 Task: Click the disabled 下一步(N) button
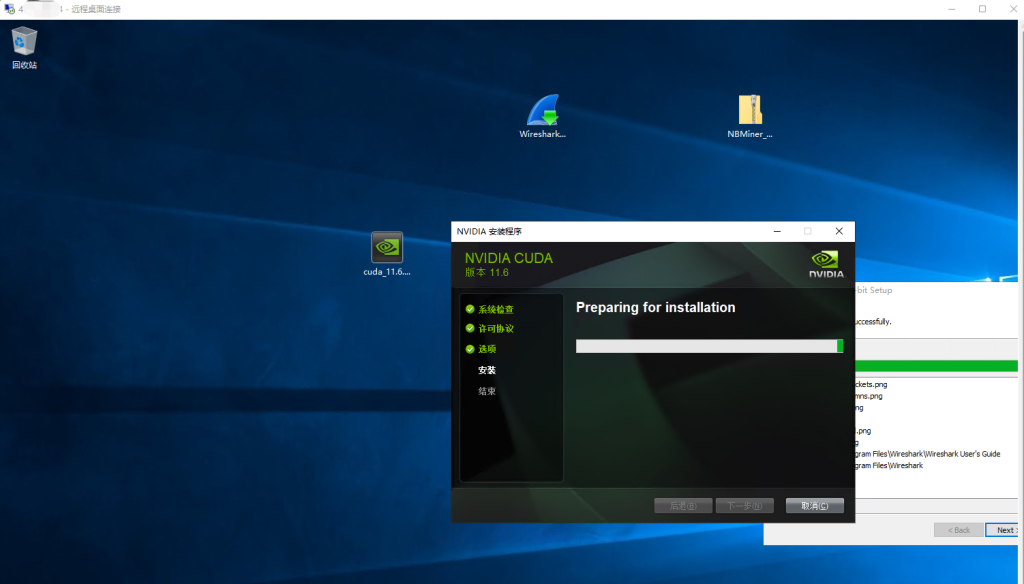pyautogui.click(x=744, y=506)
